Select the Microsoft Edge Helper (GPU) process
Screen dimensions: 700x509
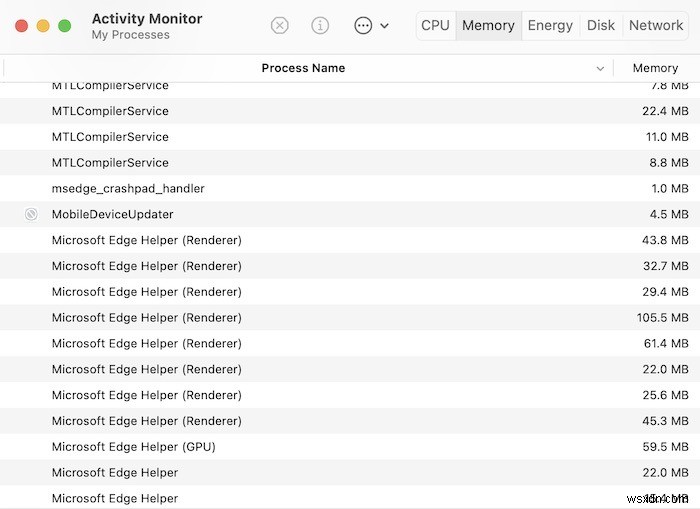click(x=350, y=447)
